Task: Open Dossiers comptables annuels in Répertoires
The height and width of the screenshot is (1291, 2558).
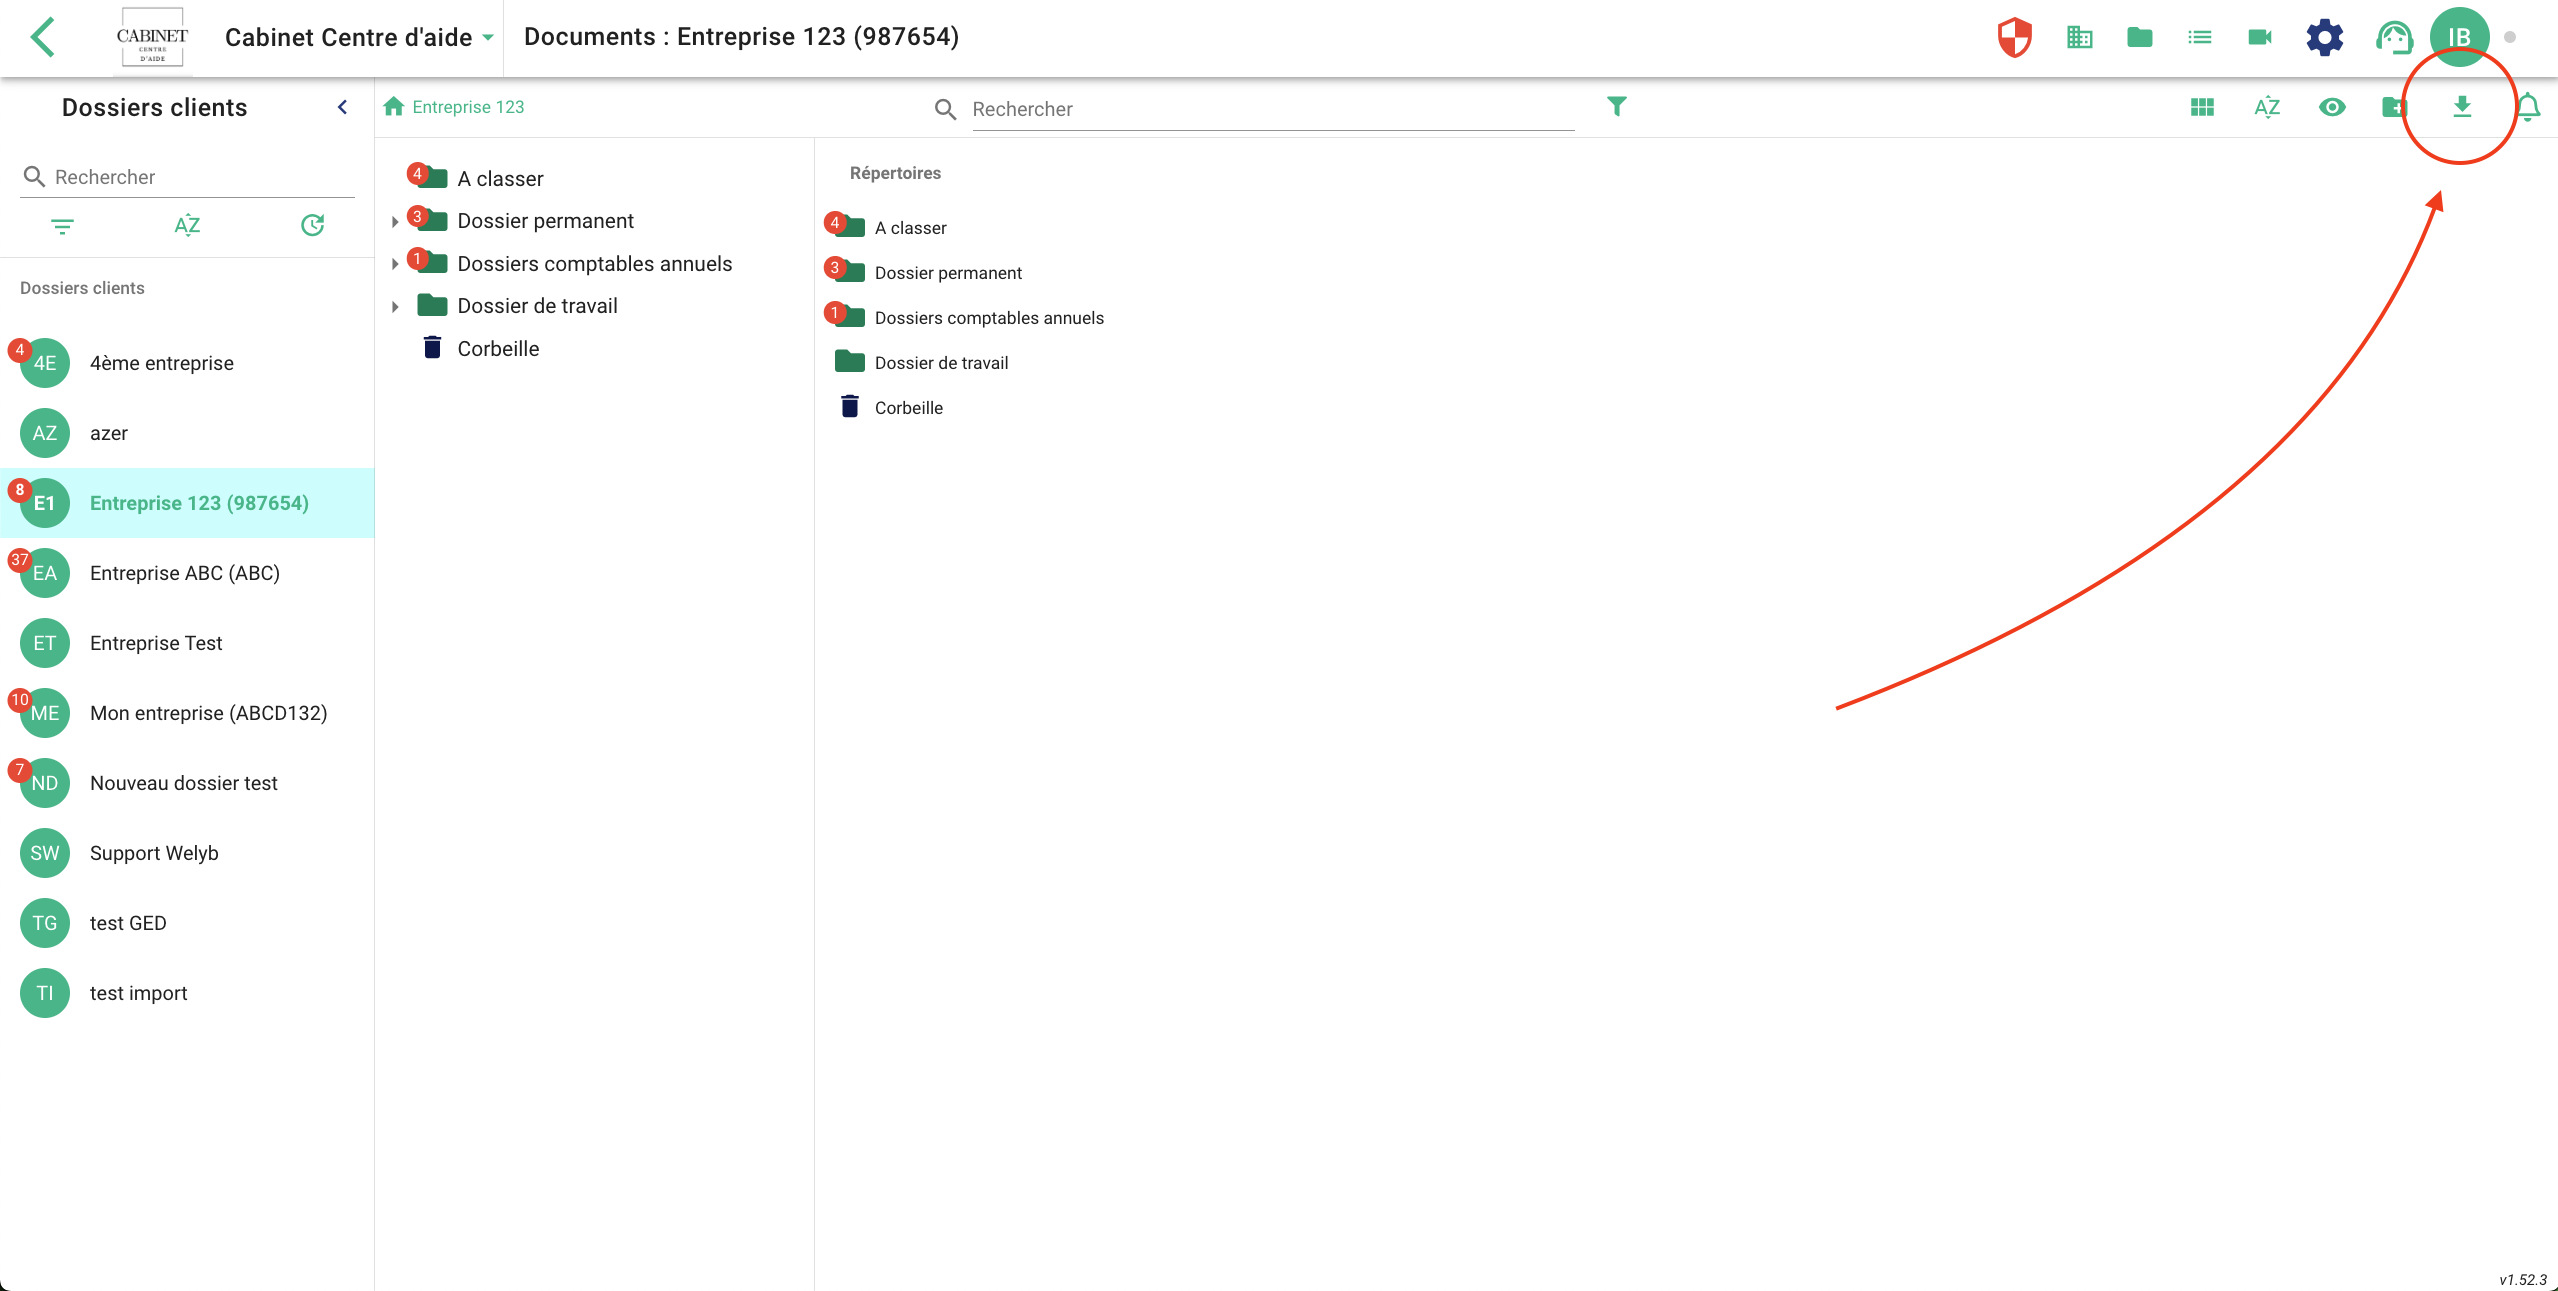Action: tap(989, 318)
